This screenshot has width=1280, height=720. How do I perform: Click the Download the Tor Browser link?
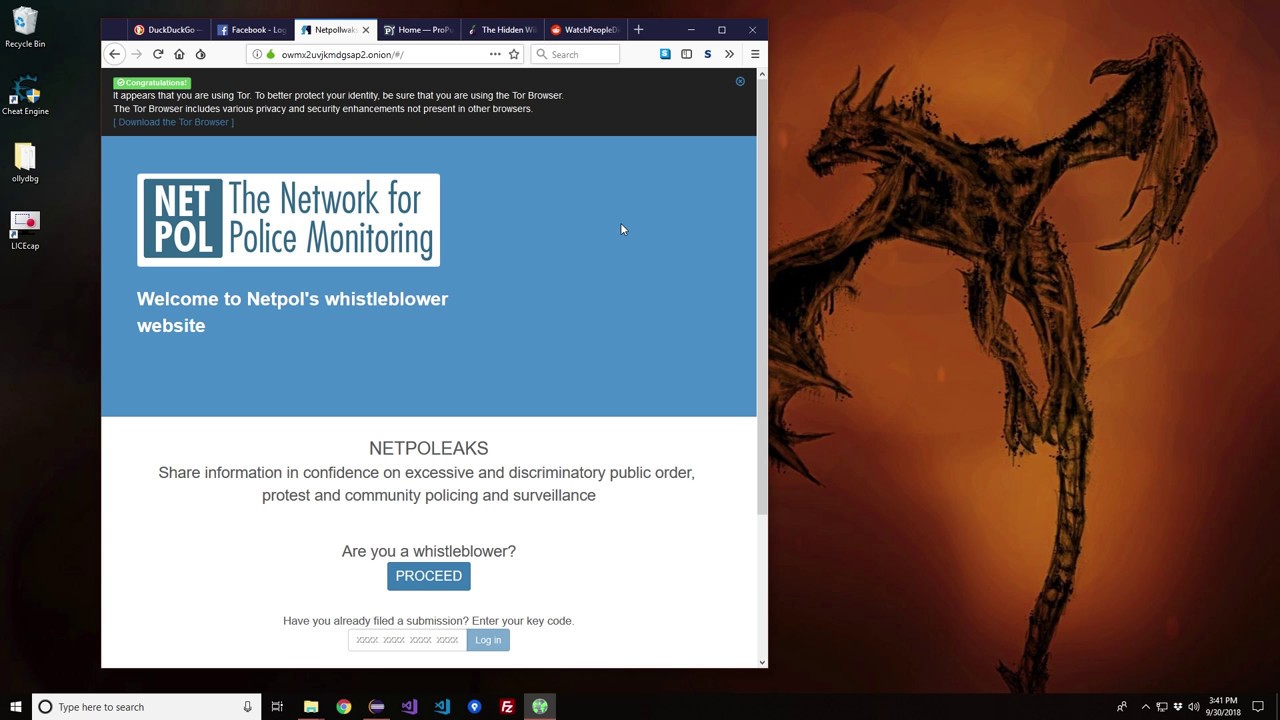pyautogui.click(x=173, y=122)
